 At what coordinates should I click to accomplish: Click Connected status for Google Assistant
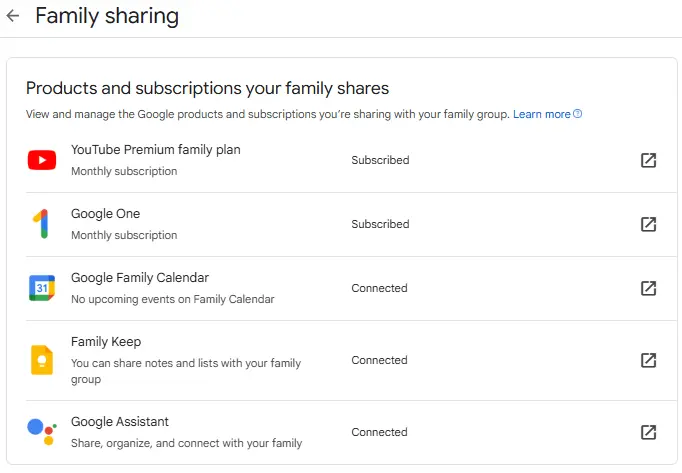(x=379, y=432)
